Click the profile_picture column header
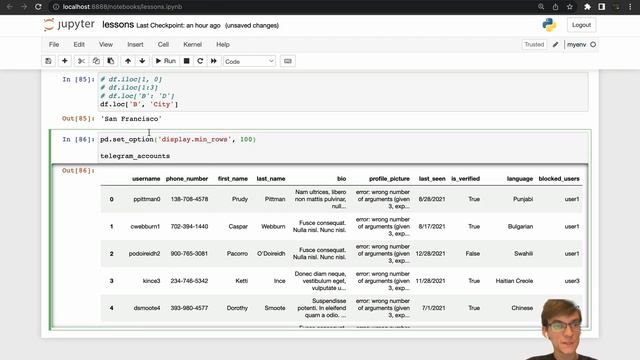The image size is (640, 360). 389,179
